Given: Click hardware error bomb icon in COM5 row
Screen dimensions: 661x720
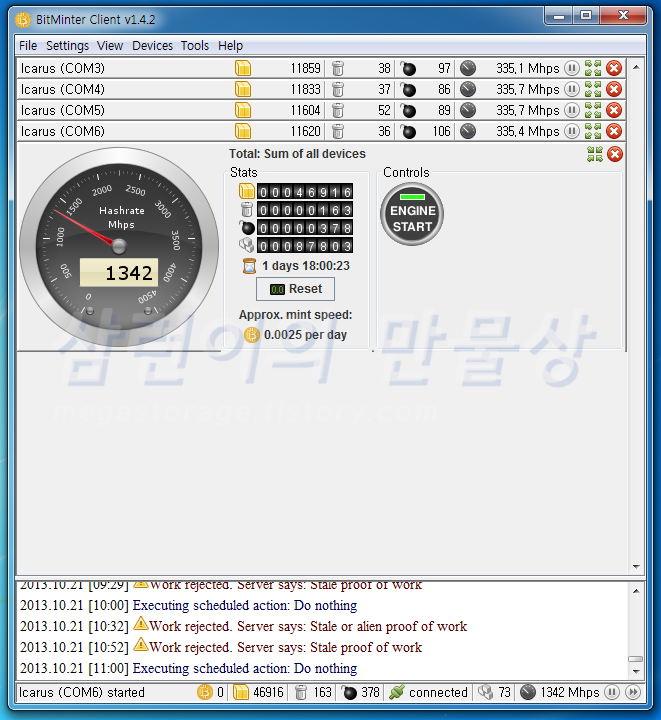Looking at the screenshot, I should (408, 110).
